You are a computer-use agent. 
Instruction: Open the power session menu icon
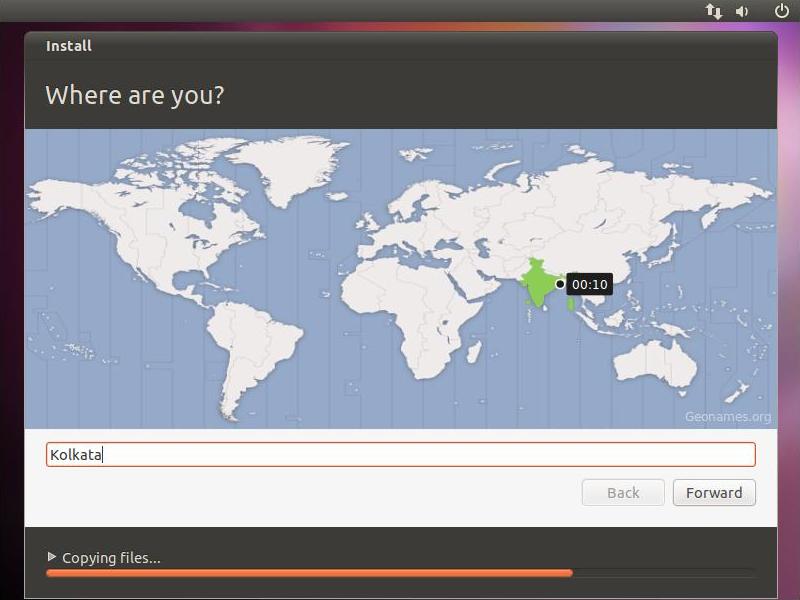click(782, 11)
